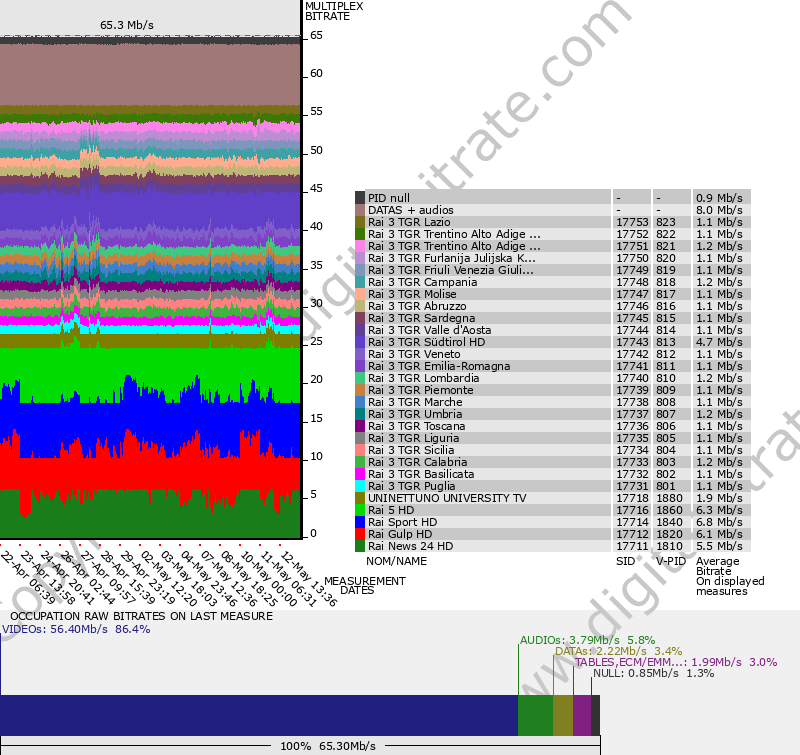This screenshot has width=800, height=755.
Task: Click the Rai 3 TGR Abruzzo swatch
Action: 360,306
